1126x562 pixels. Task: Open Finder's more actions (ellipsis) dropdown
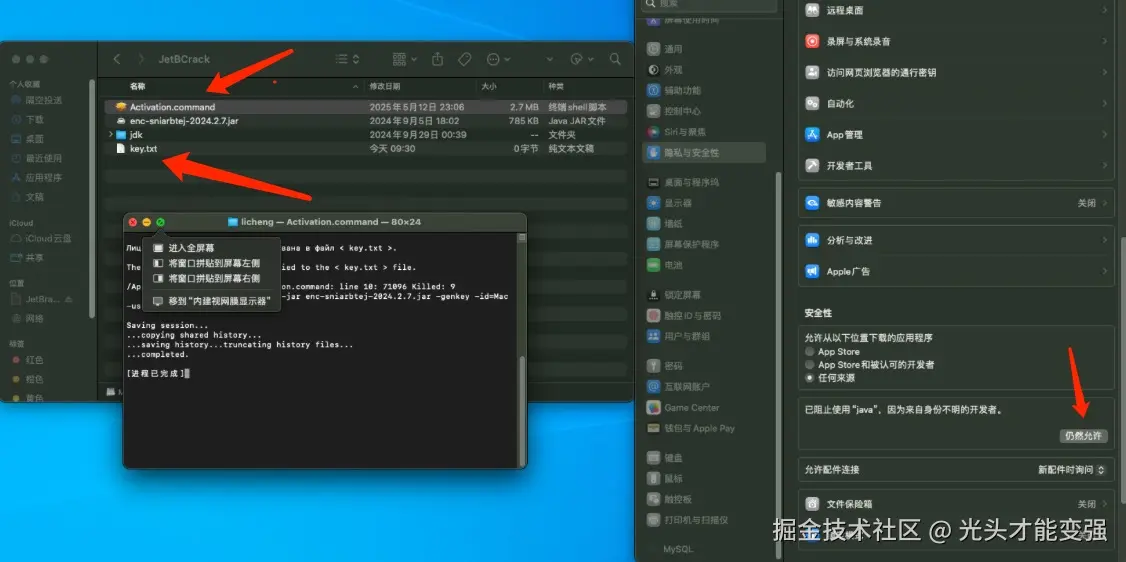pyautogui.click(x=498, y=59)
